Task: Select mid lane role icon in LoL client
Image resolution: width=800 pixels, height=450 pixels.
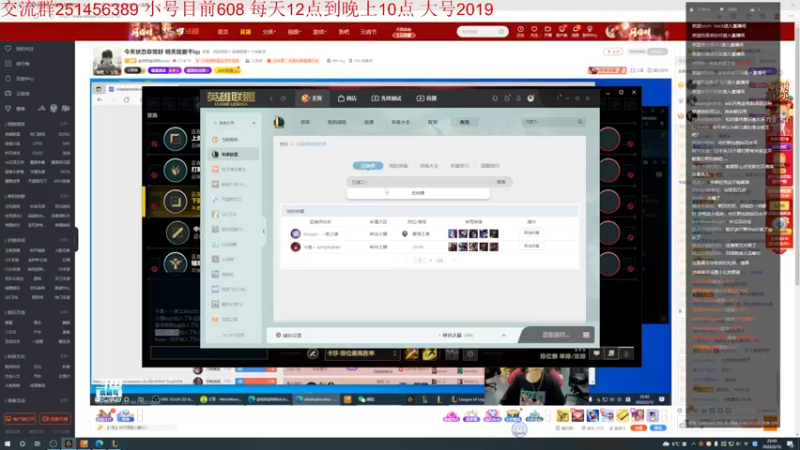Action: (x=178, y=233)
